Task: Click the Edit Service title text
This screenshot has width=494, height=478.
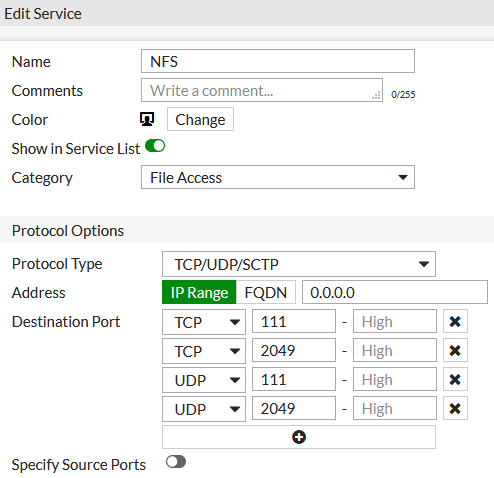Action: [43, 14]
